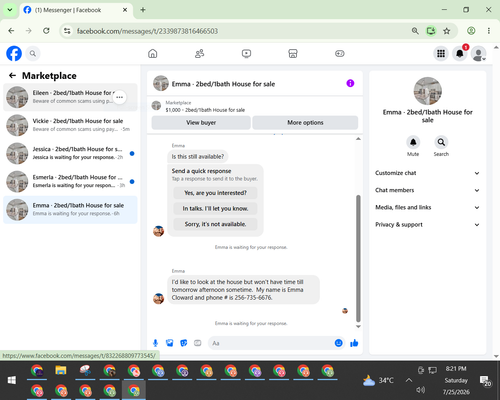This screenshot has height=400, width=500.
Task: Expand Chat members section
Action: click(427, 190)
